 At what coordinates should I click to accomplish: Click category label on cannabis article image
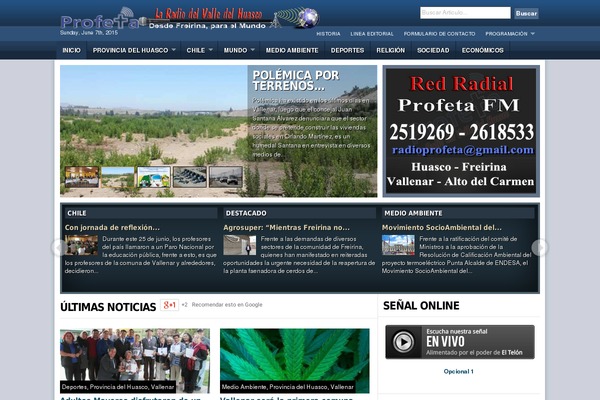click(x=287, y=387)
